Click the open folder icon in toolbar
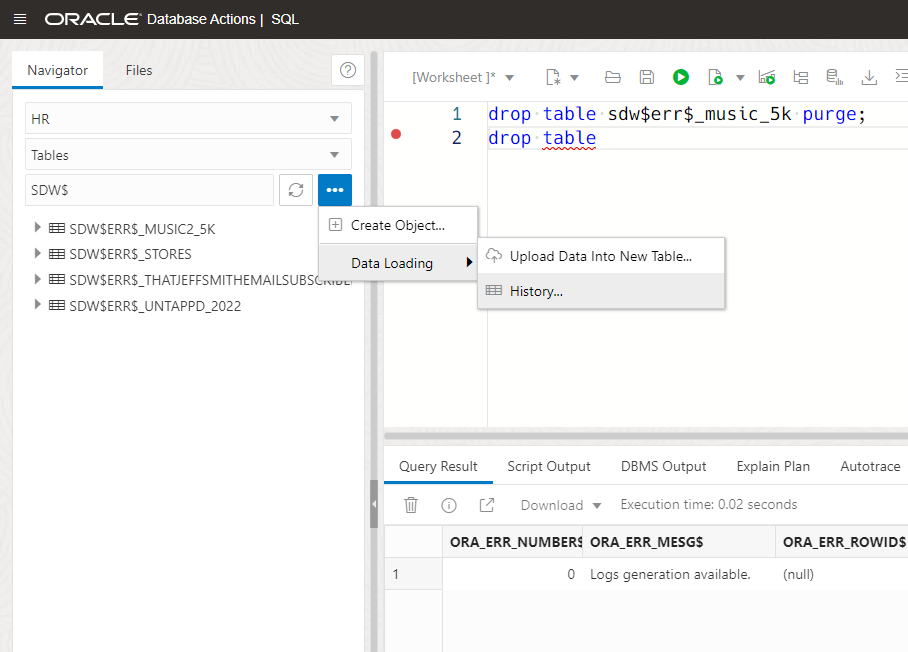This screenshot has height=652, width=908. (x=613, y=77)
